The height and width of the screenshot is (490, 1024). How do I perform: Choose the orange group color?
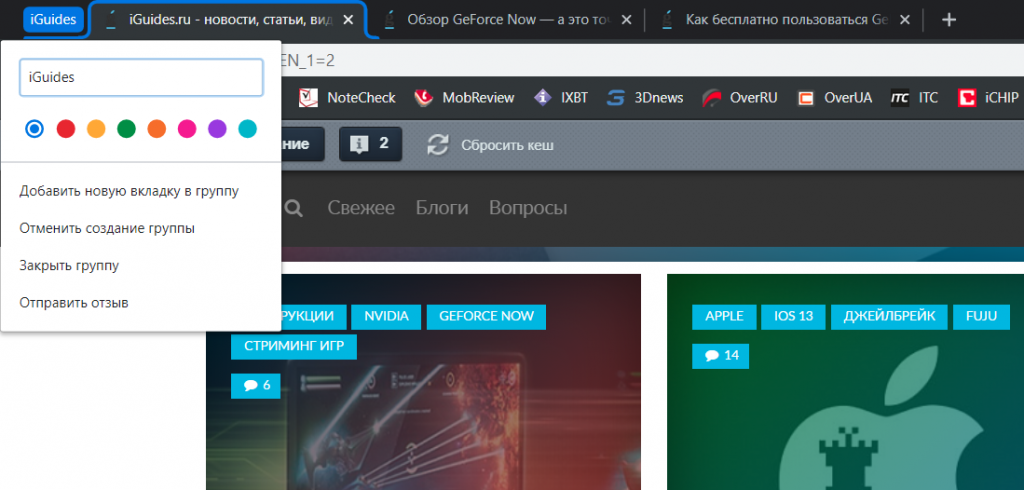(x=157, y=129)
